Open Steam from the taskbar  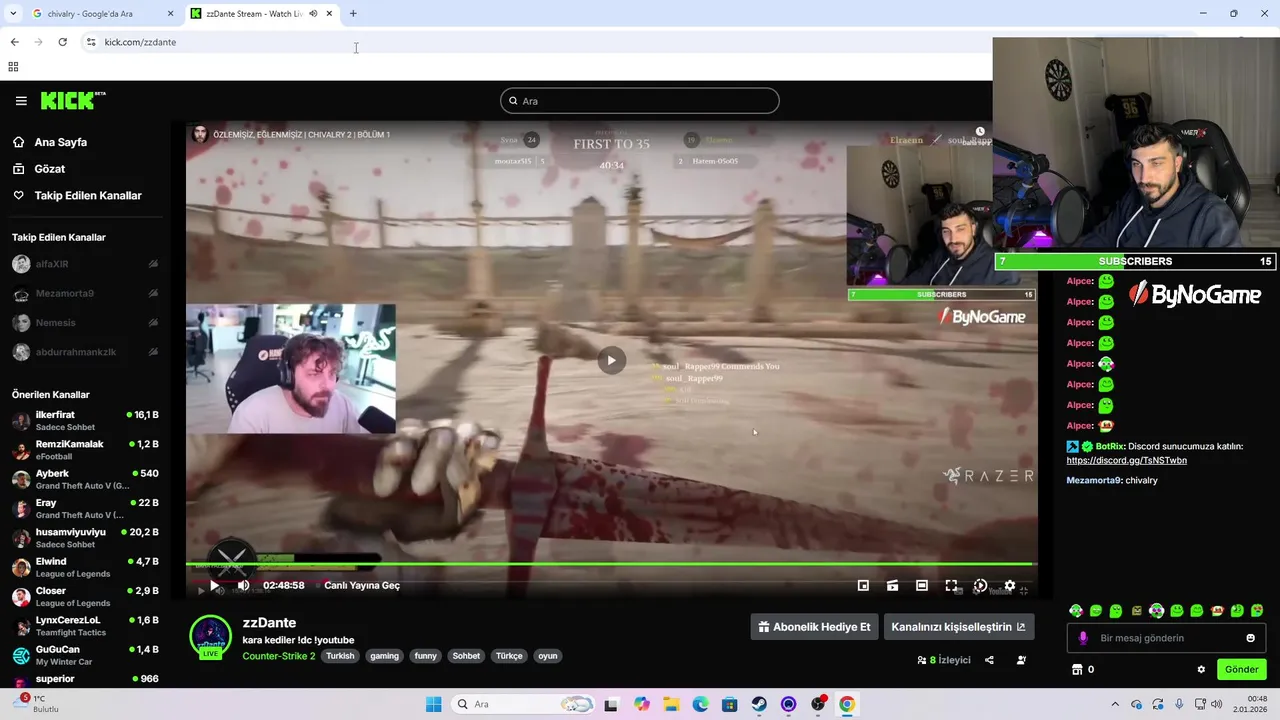759,704
